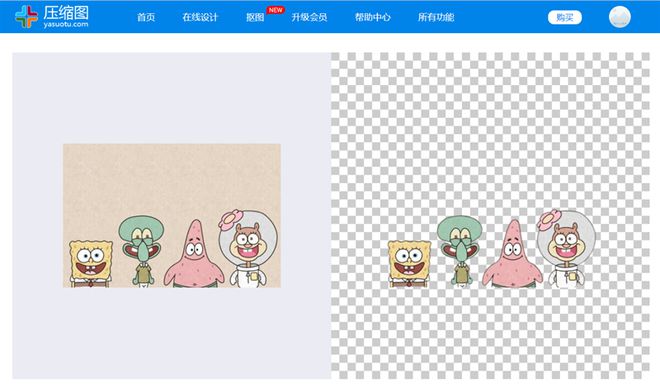Image resolution: width=660 pixels, height=388 pixels.
Task: Open the 首页 menu item
Action: pos(146,17)
